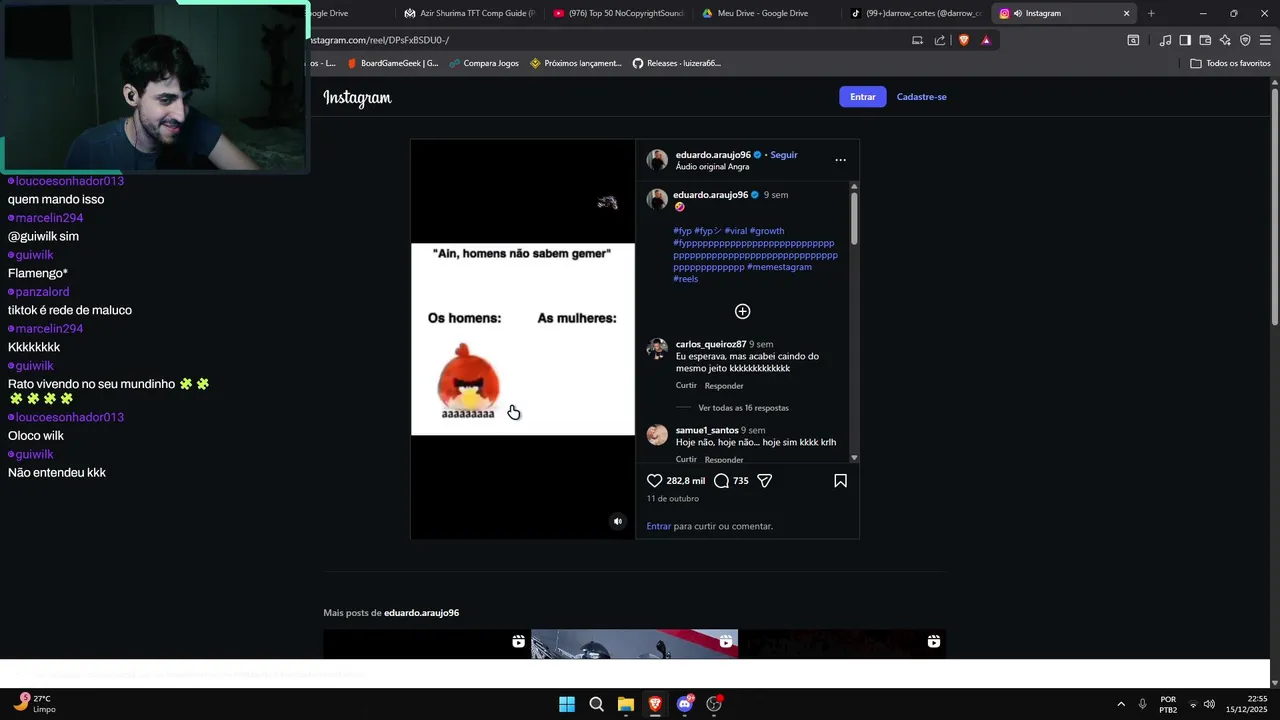Click the install app icon in address bar
Image resolution: width=1280 pixels, height=720 pixels.
(917, 40)
